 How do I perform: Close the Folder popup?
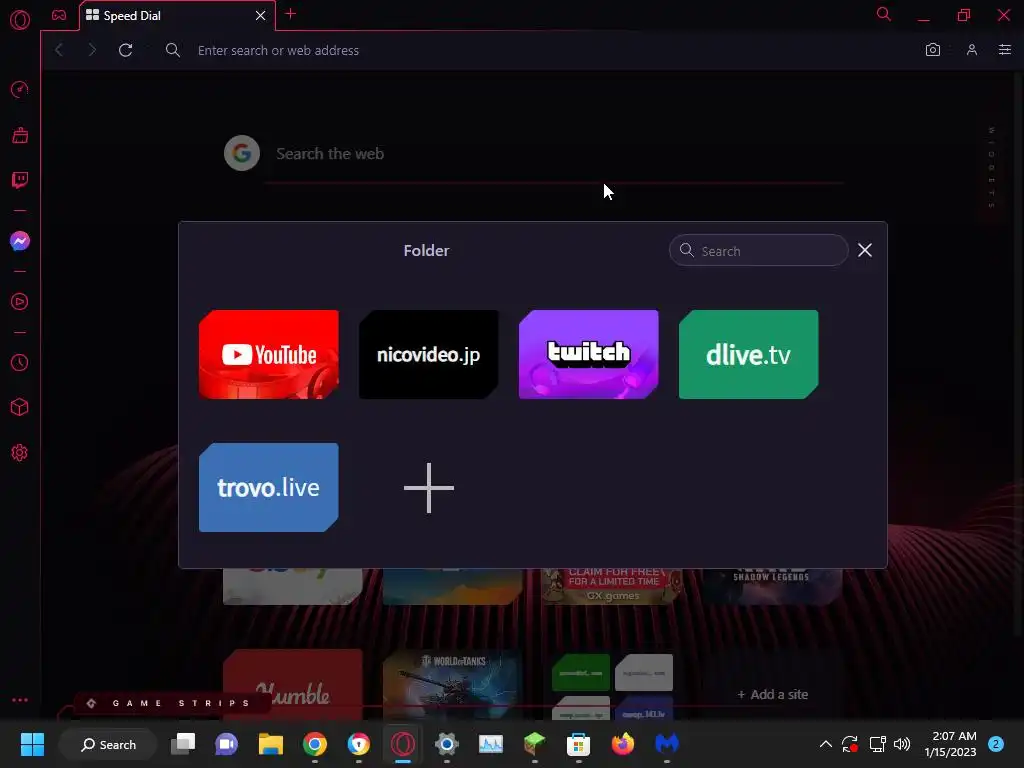coord(865,250)
